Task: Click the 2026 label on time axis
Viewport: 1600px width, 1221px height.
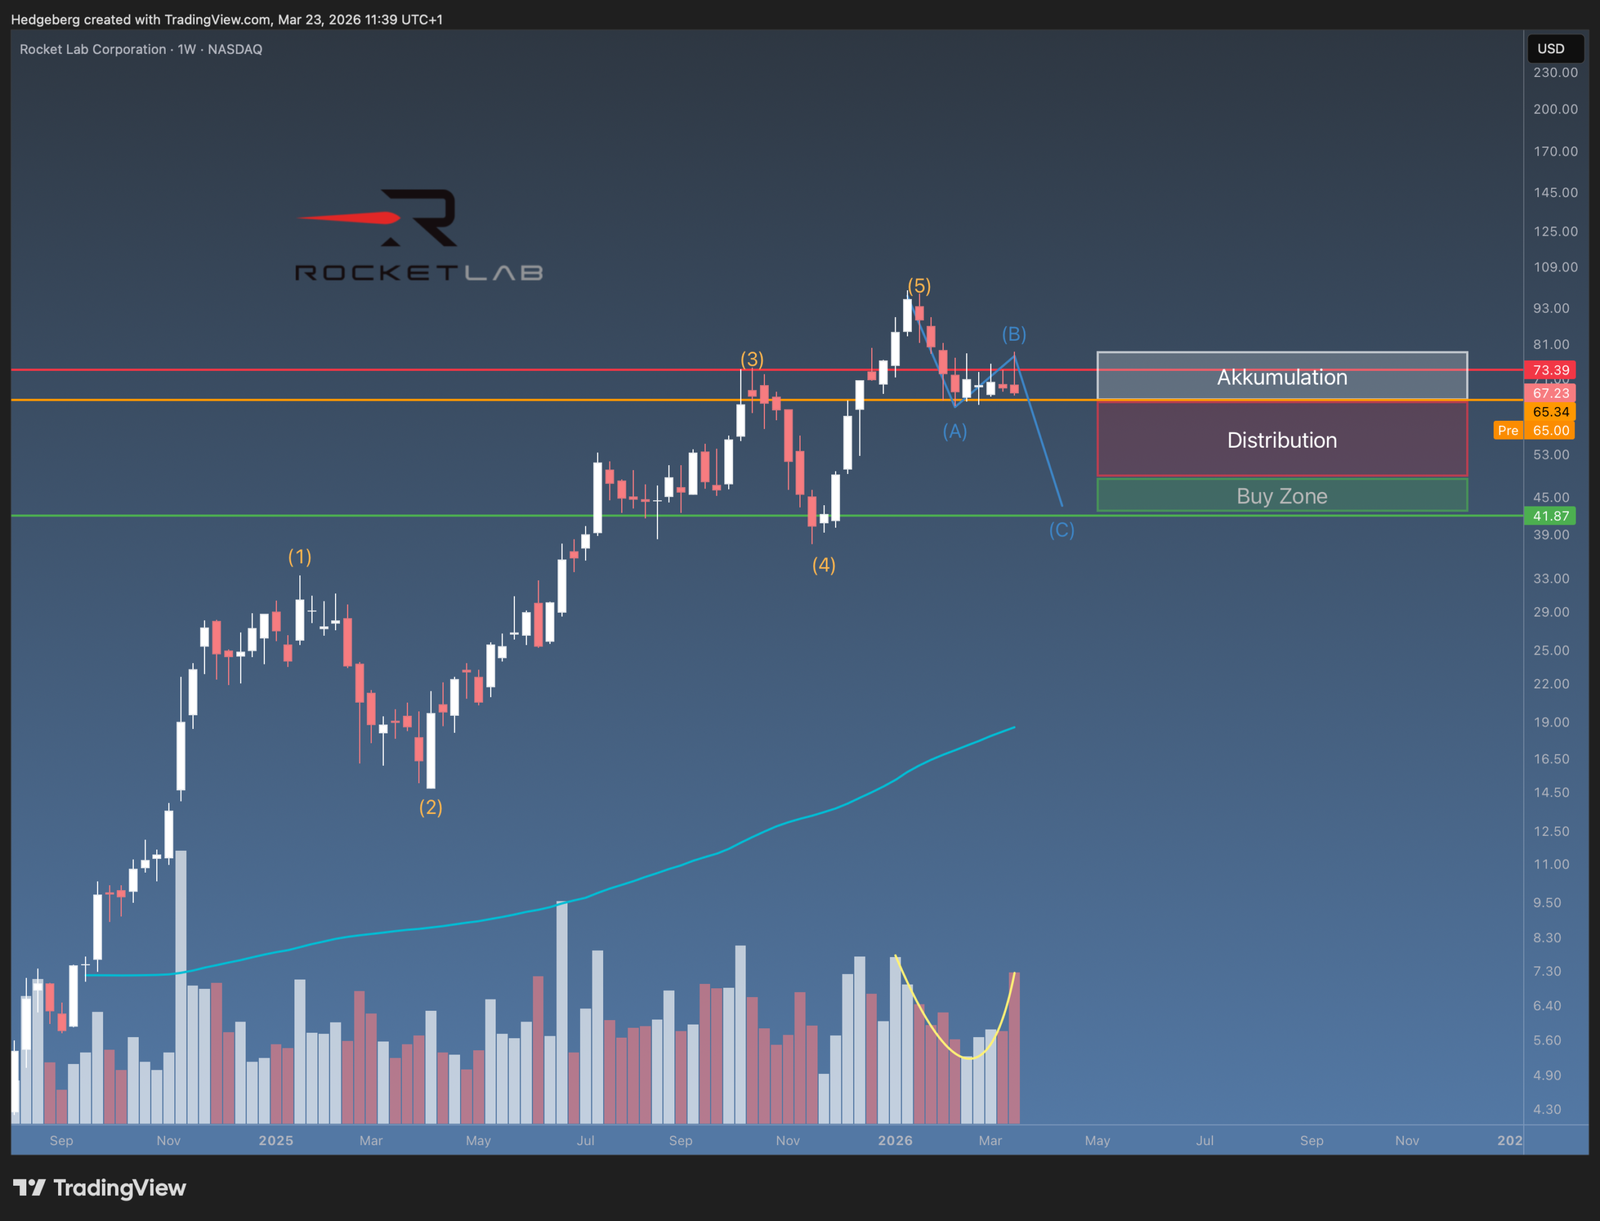Action: [895, 1141]
